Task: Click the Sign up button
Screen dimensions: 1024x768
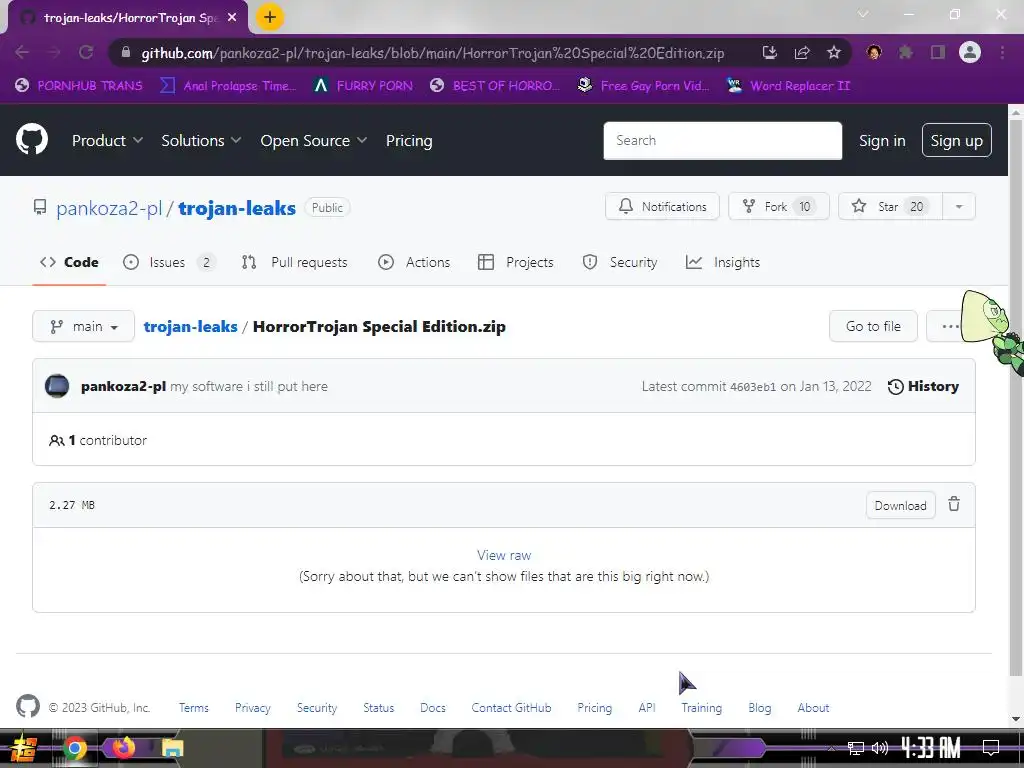Action: click(x=956, y=140)
